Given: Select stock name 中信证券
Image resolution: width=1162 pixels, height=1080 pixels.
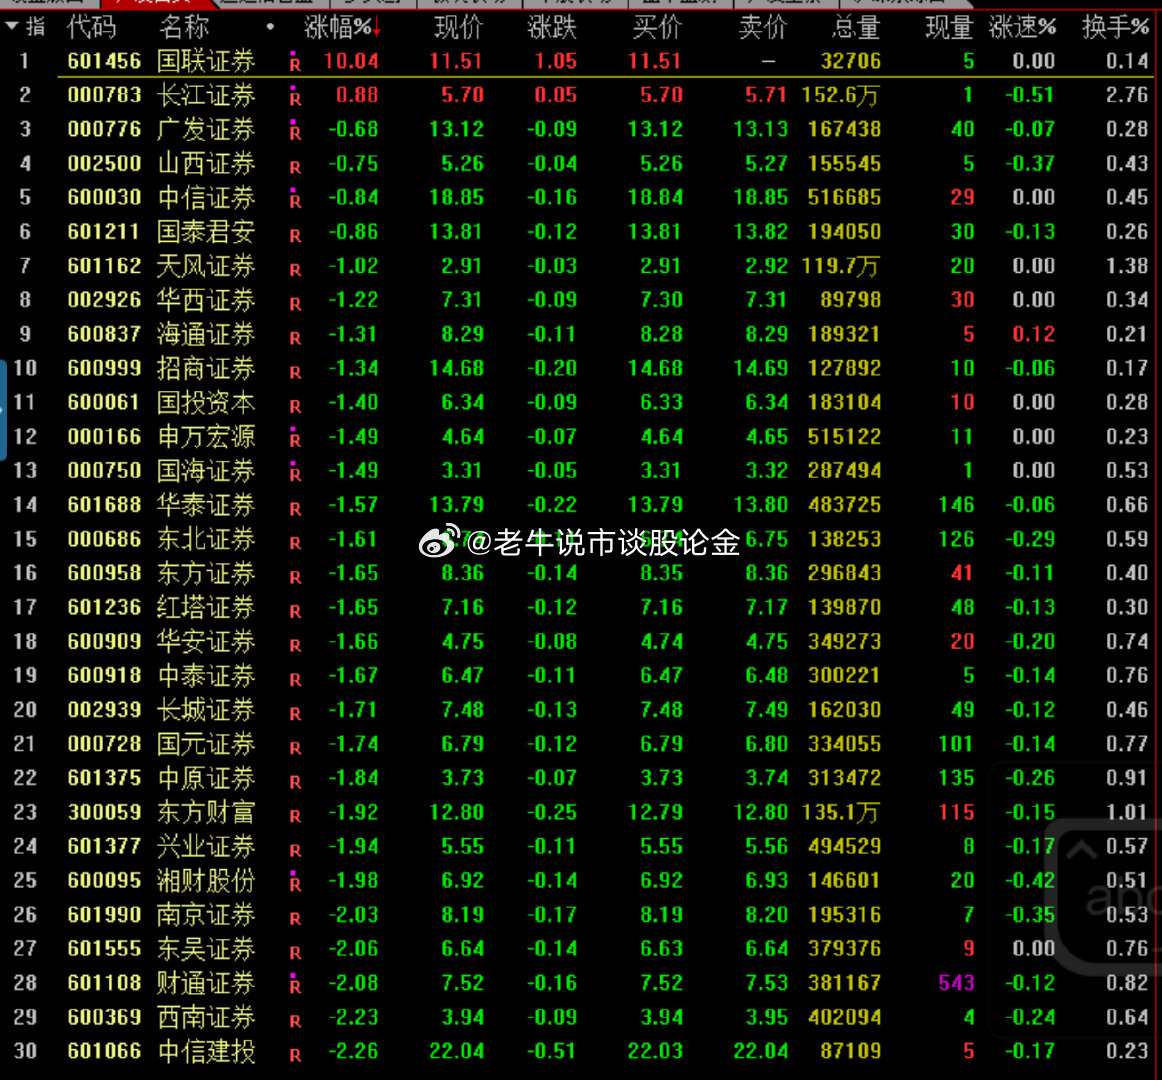Looking at the screenshot, I should click(x=206, y=197).
